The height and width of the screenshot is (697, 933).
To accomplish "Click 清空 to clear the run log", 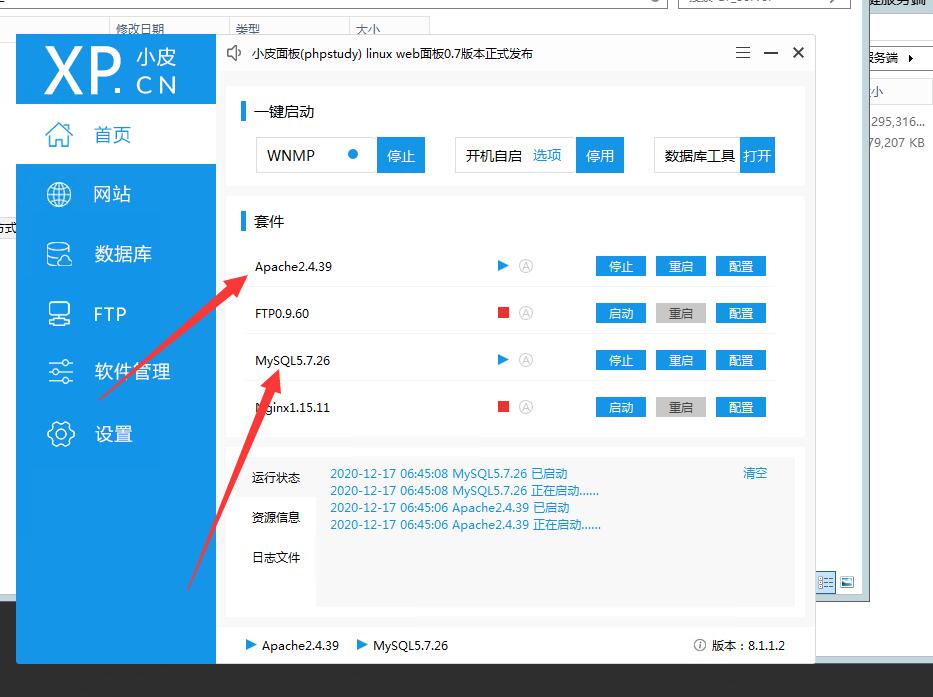I will tap(755, 473).
